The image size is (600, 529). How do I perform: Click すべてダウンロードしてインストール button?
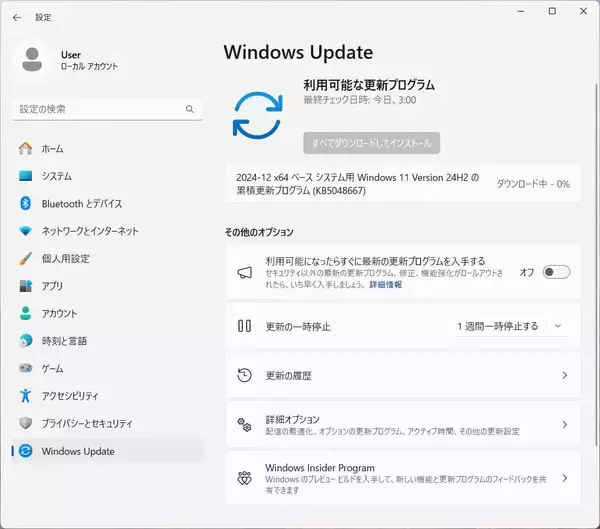pos(372,143)
